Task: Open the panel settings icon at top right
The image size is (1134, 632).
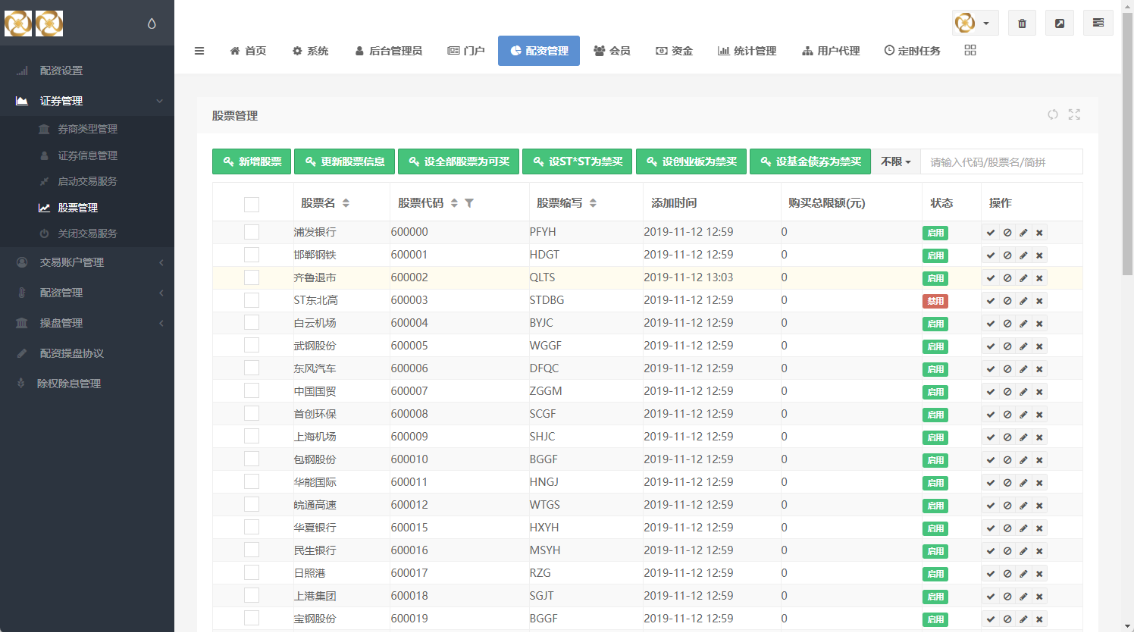Action: tap(1098, 23)
